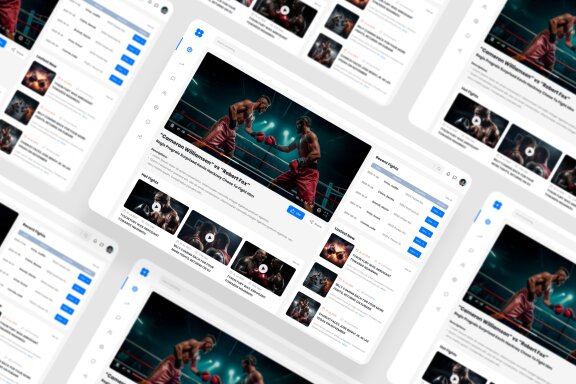Play the third Hot Fights thumbnail with red gloves
Screen dimensions: 576x384
click(x=263, y=269)
